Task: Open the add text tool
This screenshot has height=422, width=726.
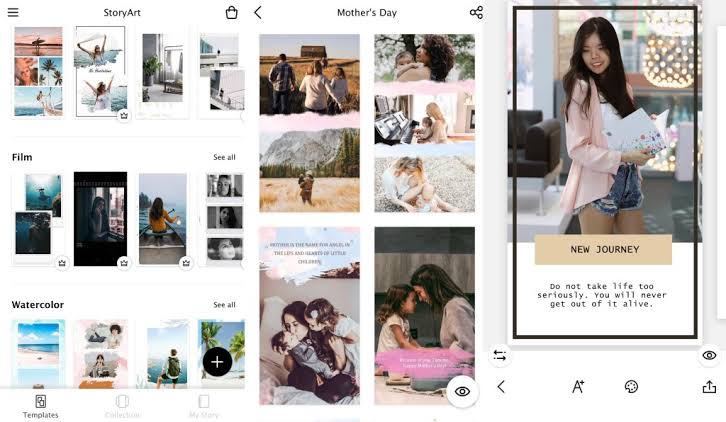Action: [x=578, y=386]
